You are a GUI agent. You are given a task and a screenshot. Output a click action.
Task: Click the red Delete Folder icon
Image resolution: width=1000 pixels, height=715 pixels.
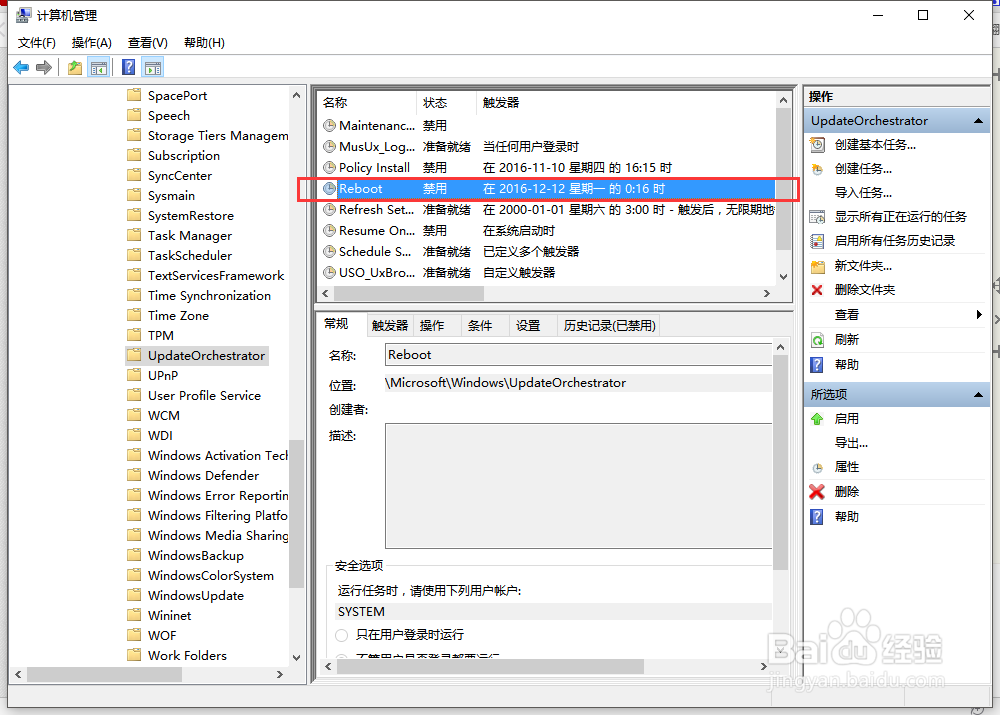[815, 290]
